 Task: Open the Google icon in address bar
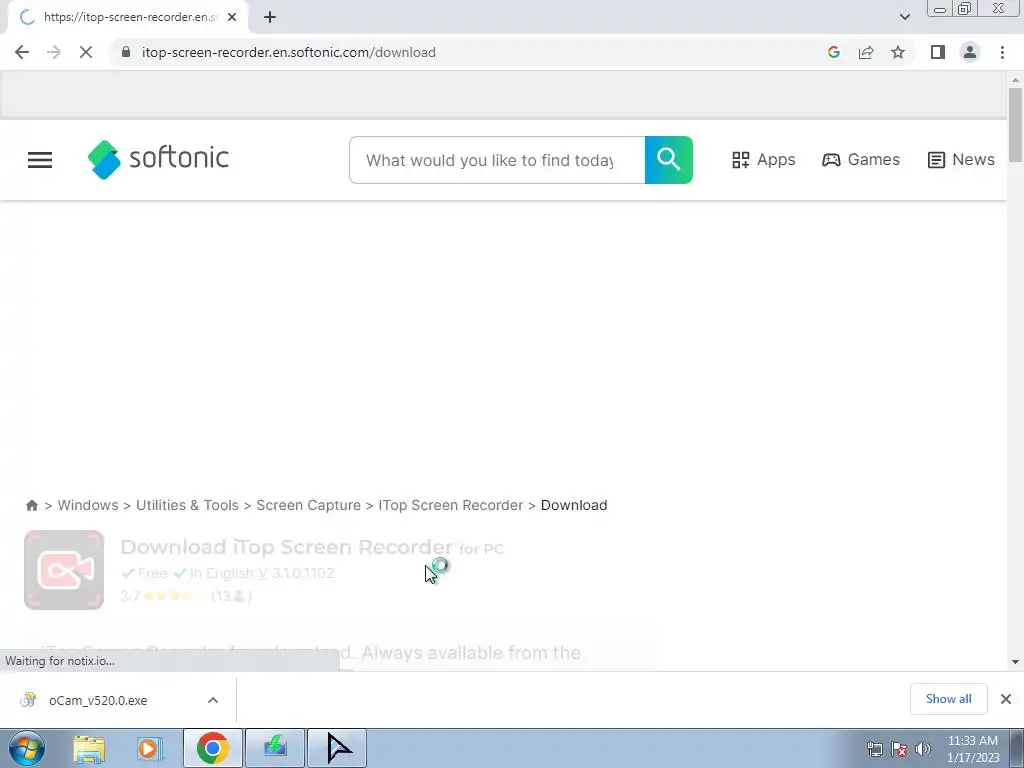[x=833, y=52]
